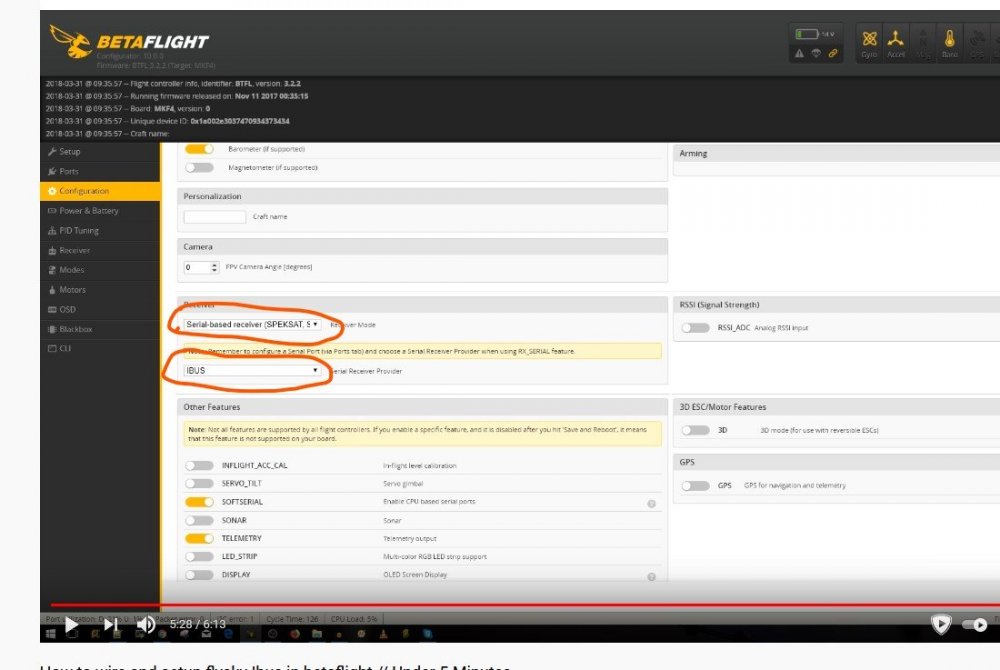Open the Motors tab
1000x670 pixels.
(x=100, y=290)
